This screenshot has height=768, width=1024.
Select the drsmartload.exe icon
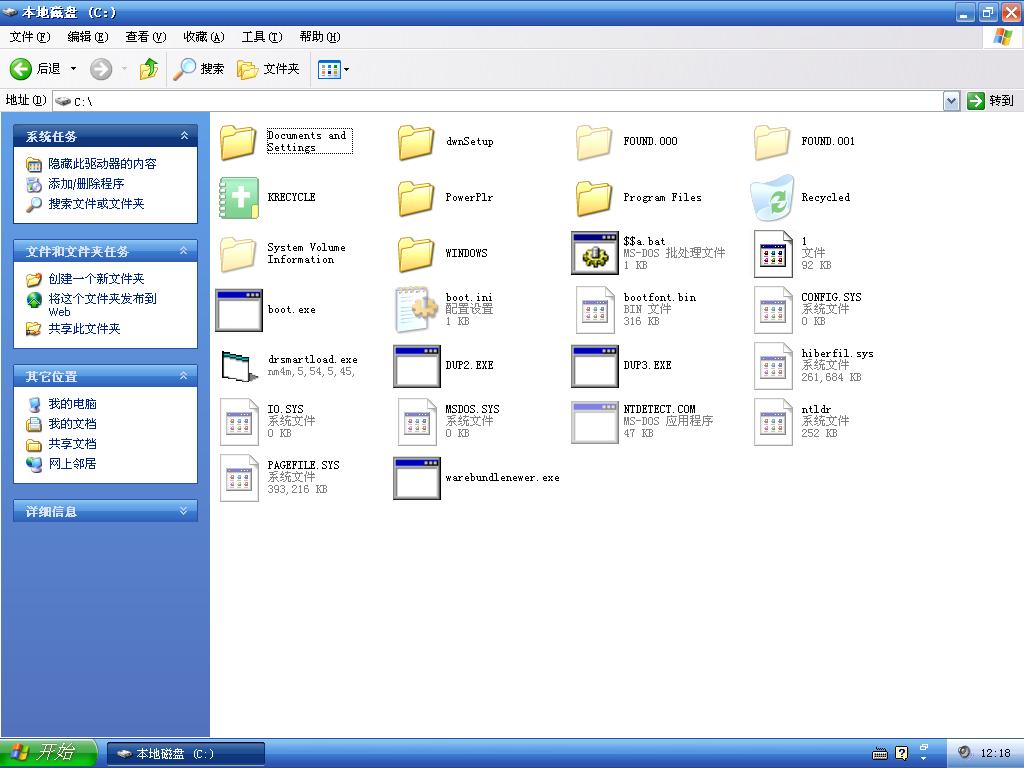pos(239,366)
